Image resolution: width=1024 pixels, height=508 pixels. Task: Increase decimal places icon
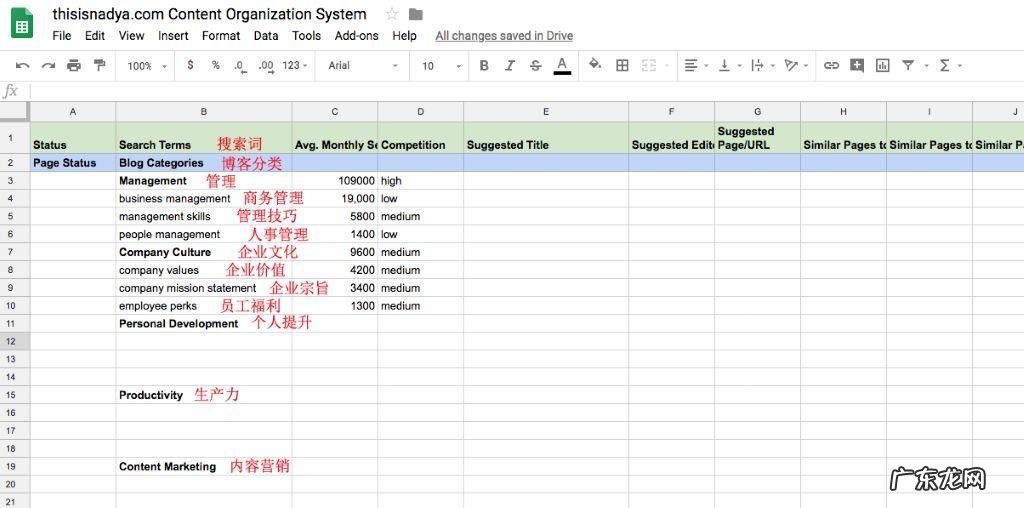point(266,66)
